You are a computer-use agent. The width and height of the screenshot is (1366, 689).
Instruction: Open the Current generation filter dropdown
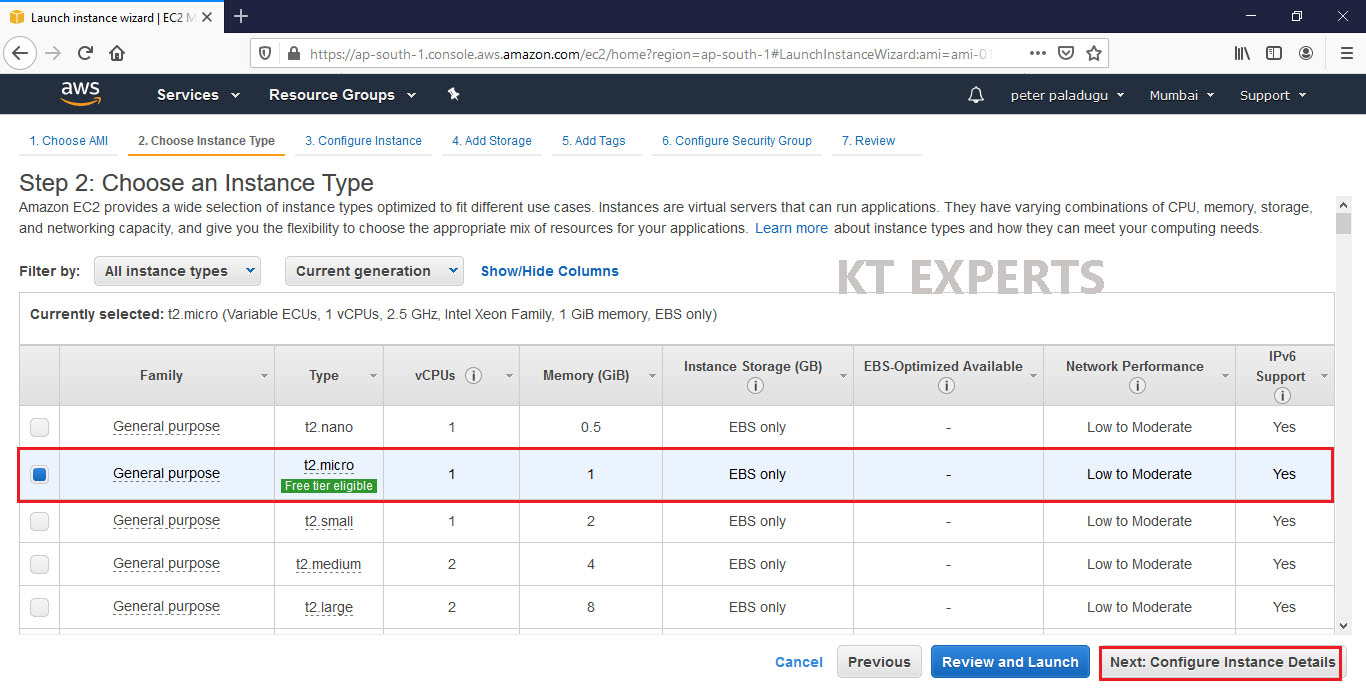(373, 271)
